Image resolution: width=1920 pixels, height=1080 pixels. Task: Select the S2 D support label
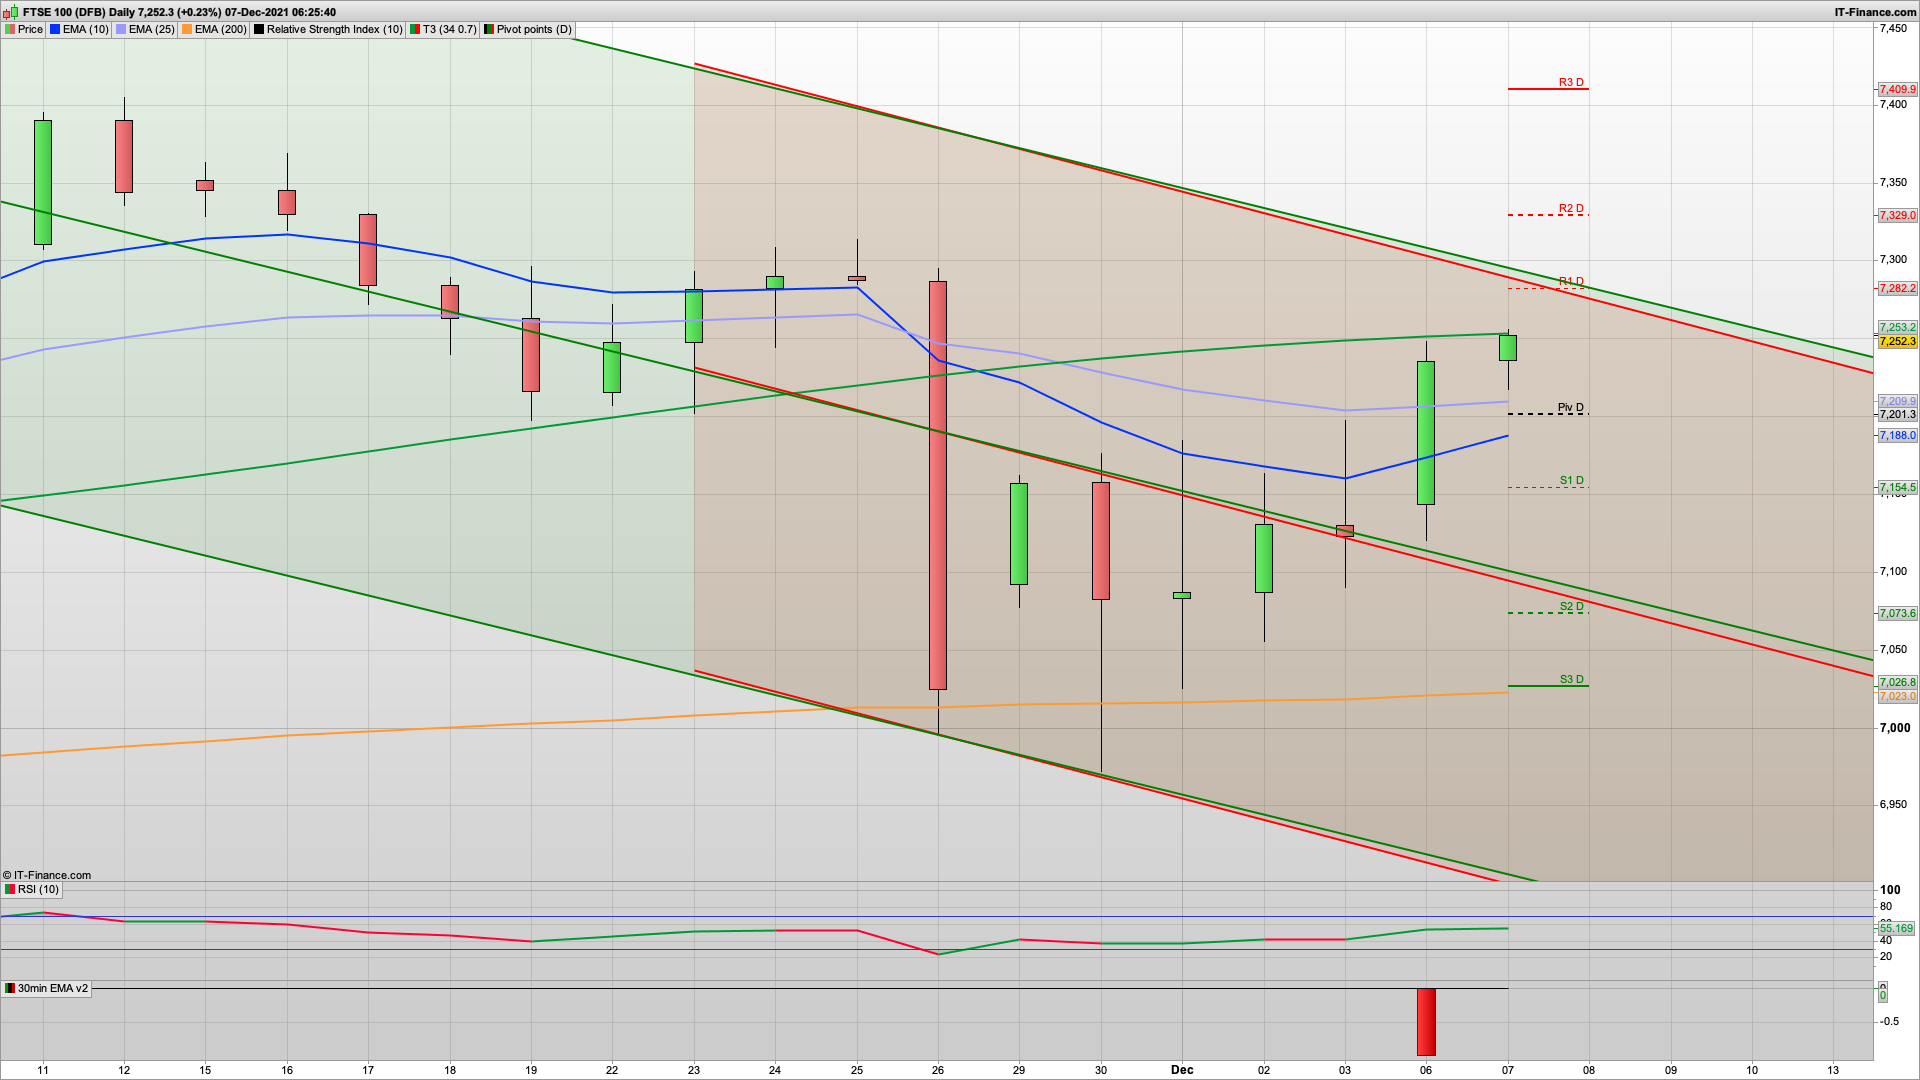[1571, 606]
